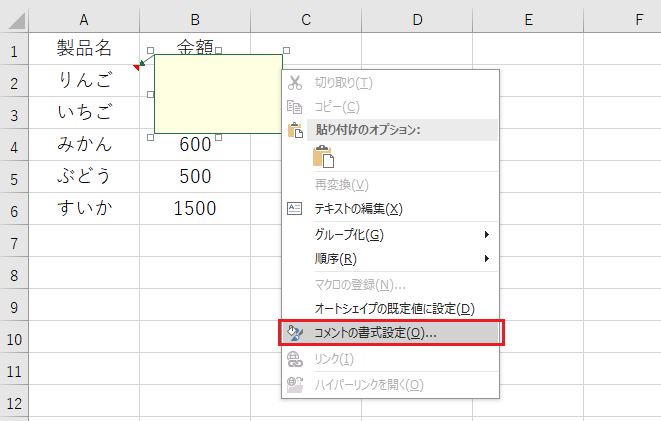661x421 pixels.
Task: Select column E header
Action: click(x=528, y=20)
